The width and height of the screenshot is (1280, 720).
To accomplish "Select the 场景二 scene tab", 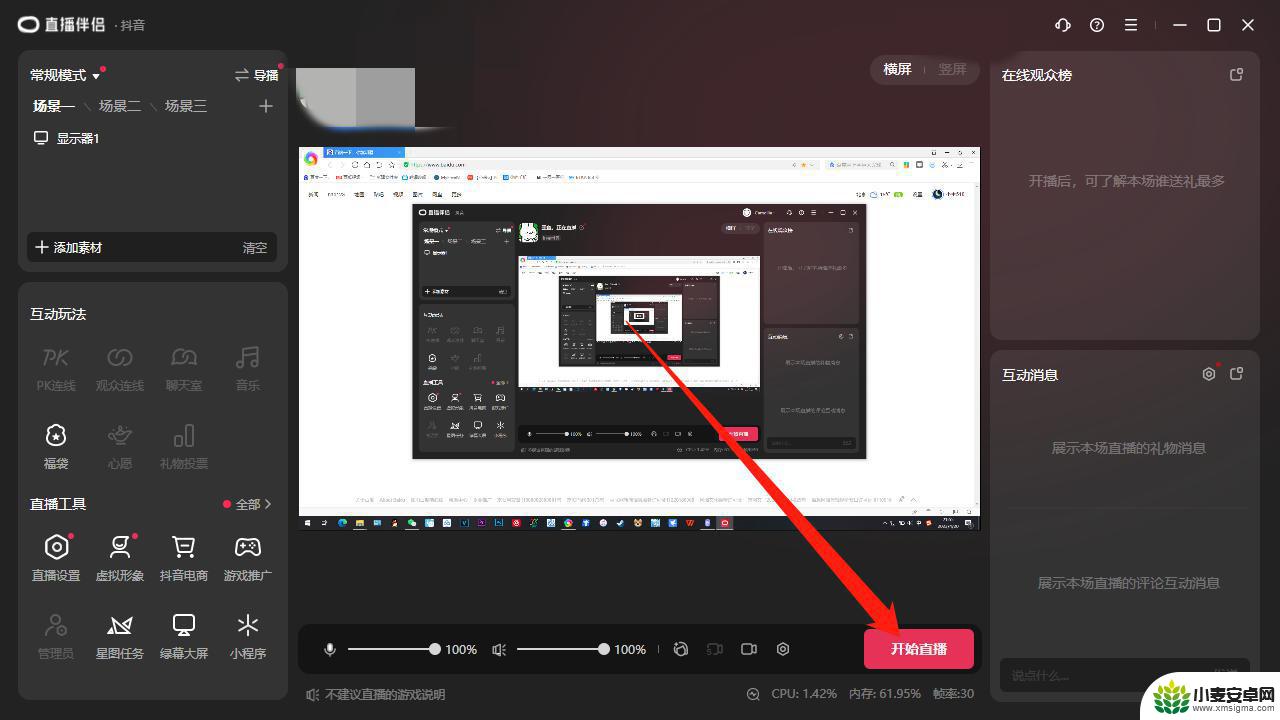I will (120, 106).
